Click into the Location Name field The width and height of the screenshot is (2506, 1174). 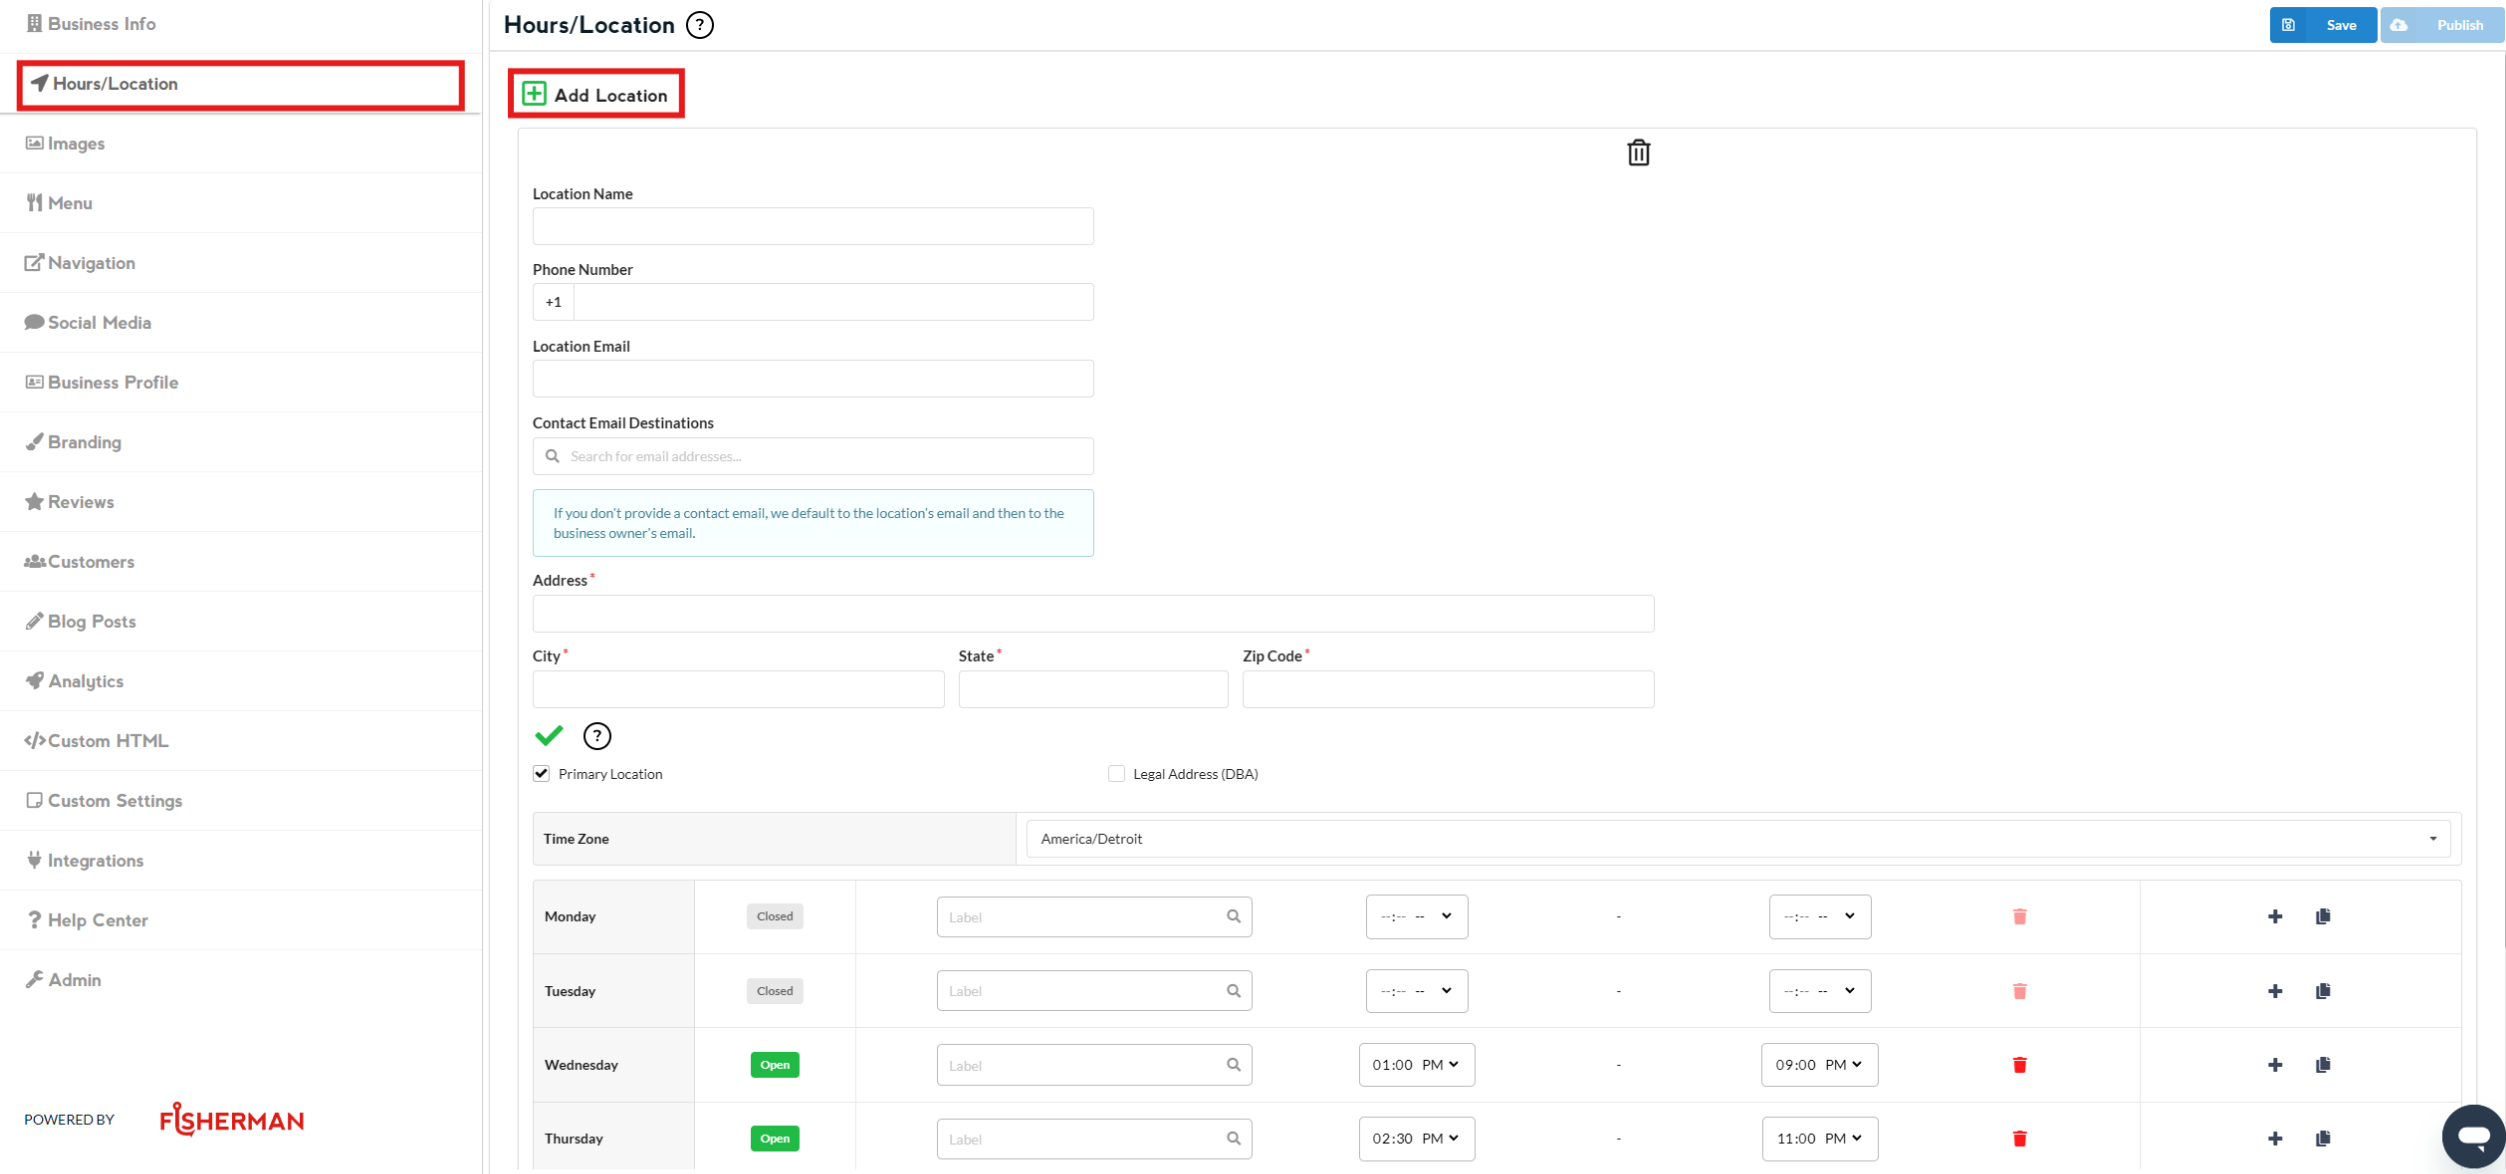point(812,226)
